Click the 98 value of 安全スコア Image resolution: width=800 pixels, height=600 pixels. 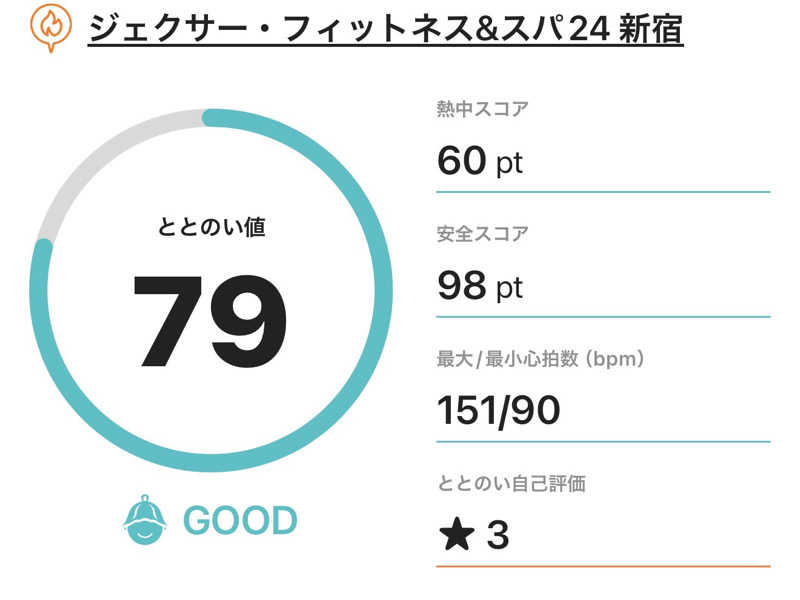(x=462, y=287)
